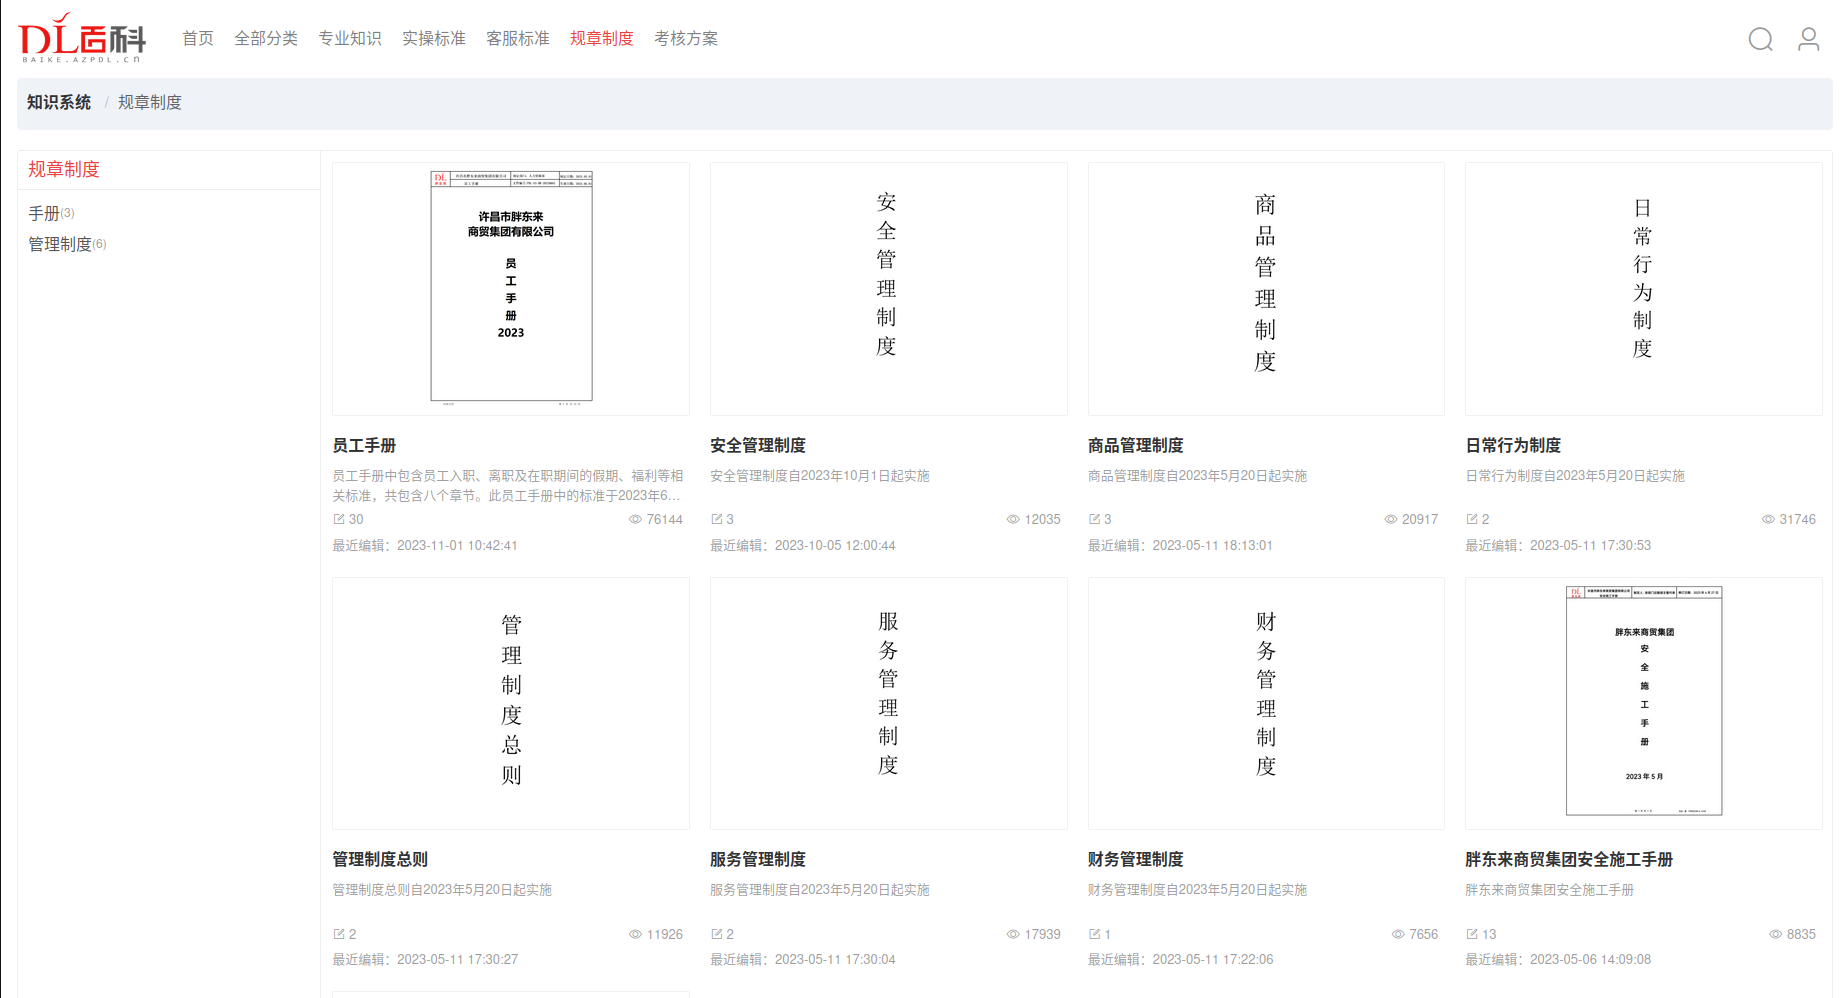Click view eye icon on 安全管理制度 card
This screenshot has height=998, width=1842.
(1013, 519)
